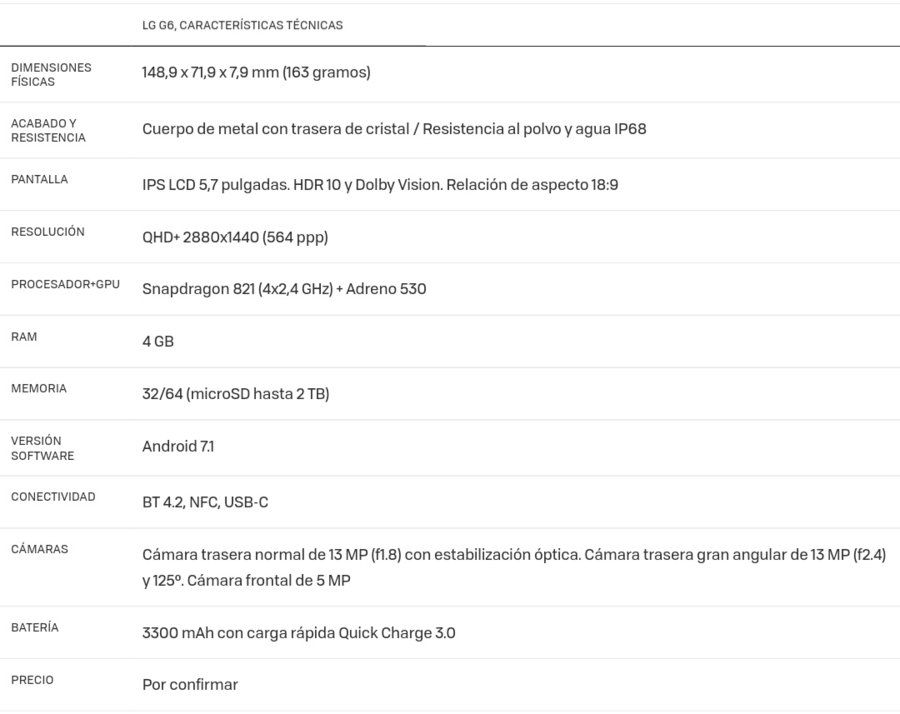Select the Pantalla row label
This screenshot has width=900, height=714.
(40, 179)
